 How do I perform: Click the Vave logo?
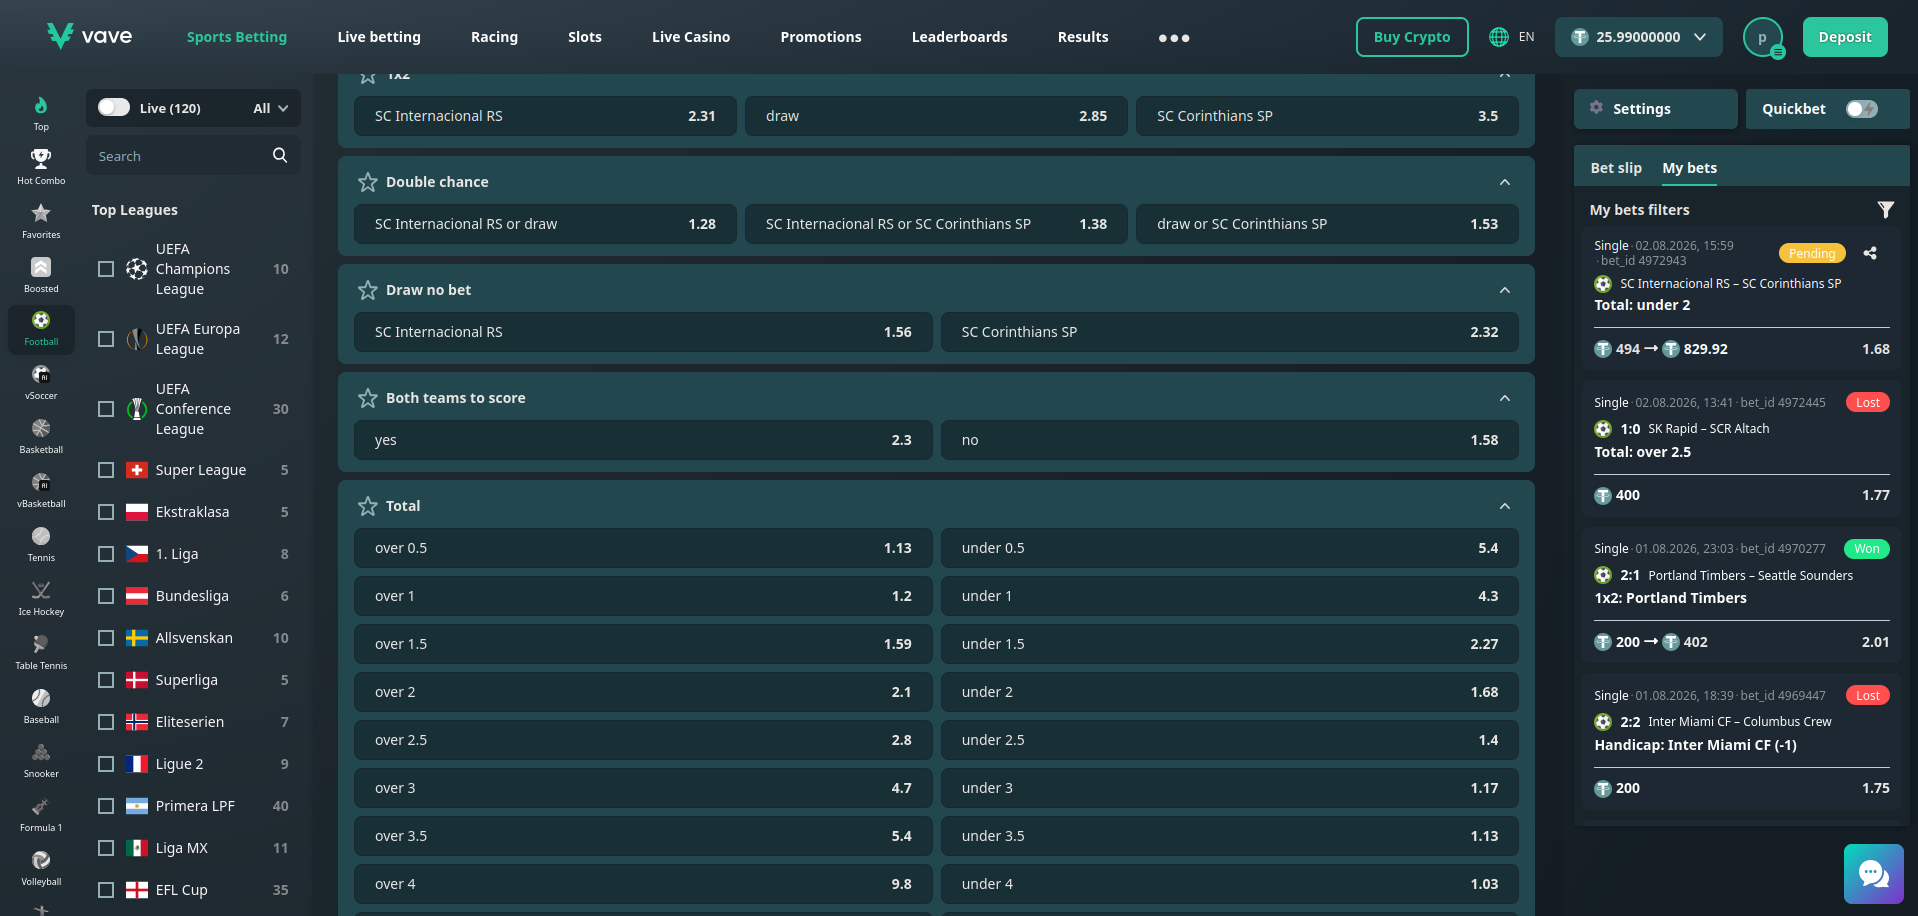pyautogui.click(x=89, y=36)
